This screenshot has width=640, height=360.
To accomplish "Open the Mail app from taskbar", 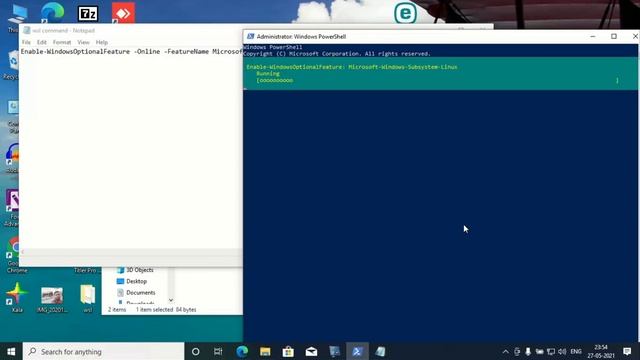I will coord(311,351).
